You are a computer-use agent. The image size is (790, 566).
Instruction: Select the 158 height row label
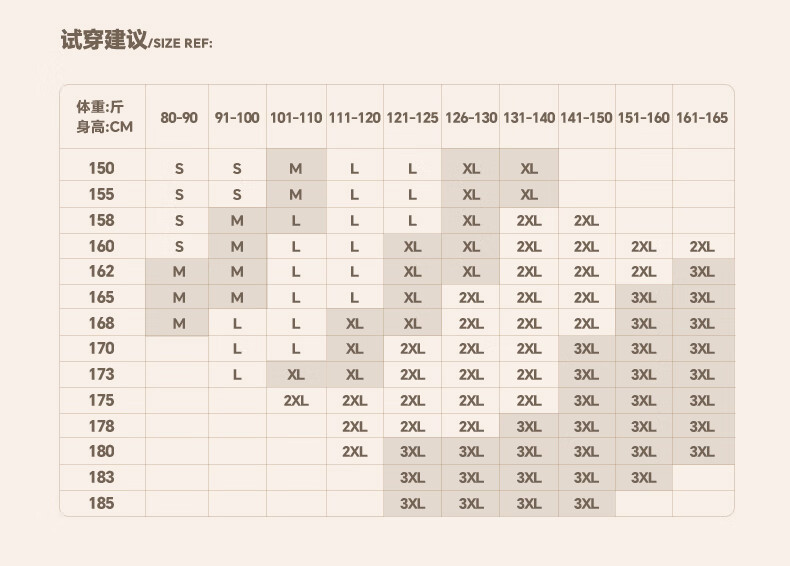click(x=102, y=220)
